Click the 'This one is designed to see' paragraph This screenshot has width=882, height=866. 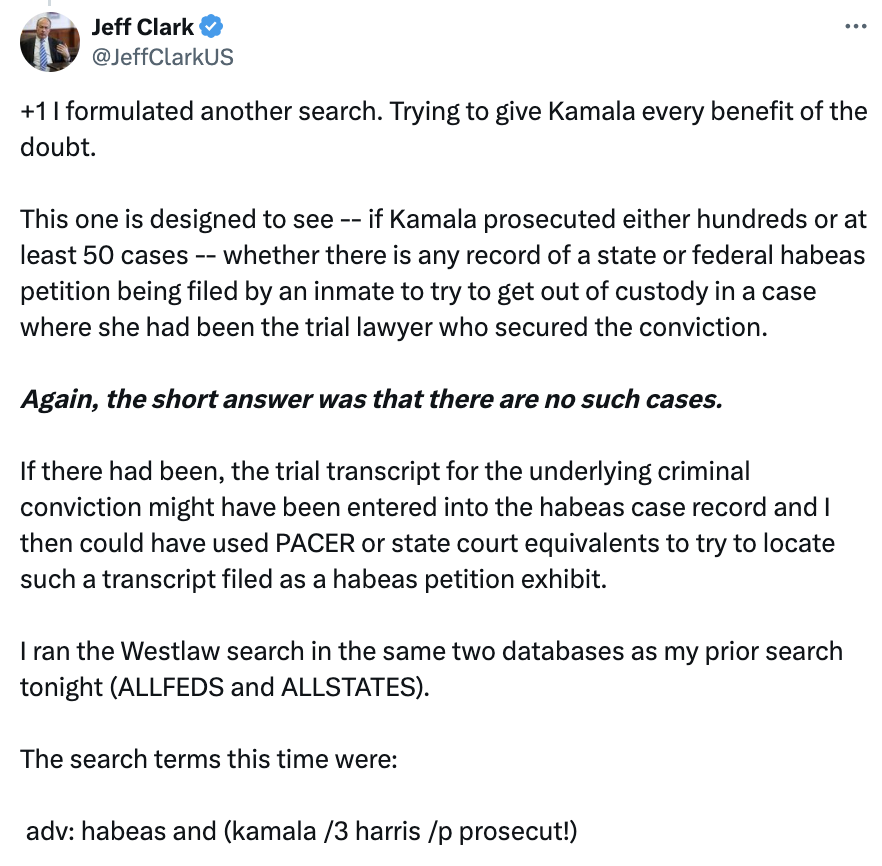(443, 273)
